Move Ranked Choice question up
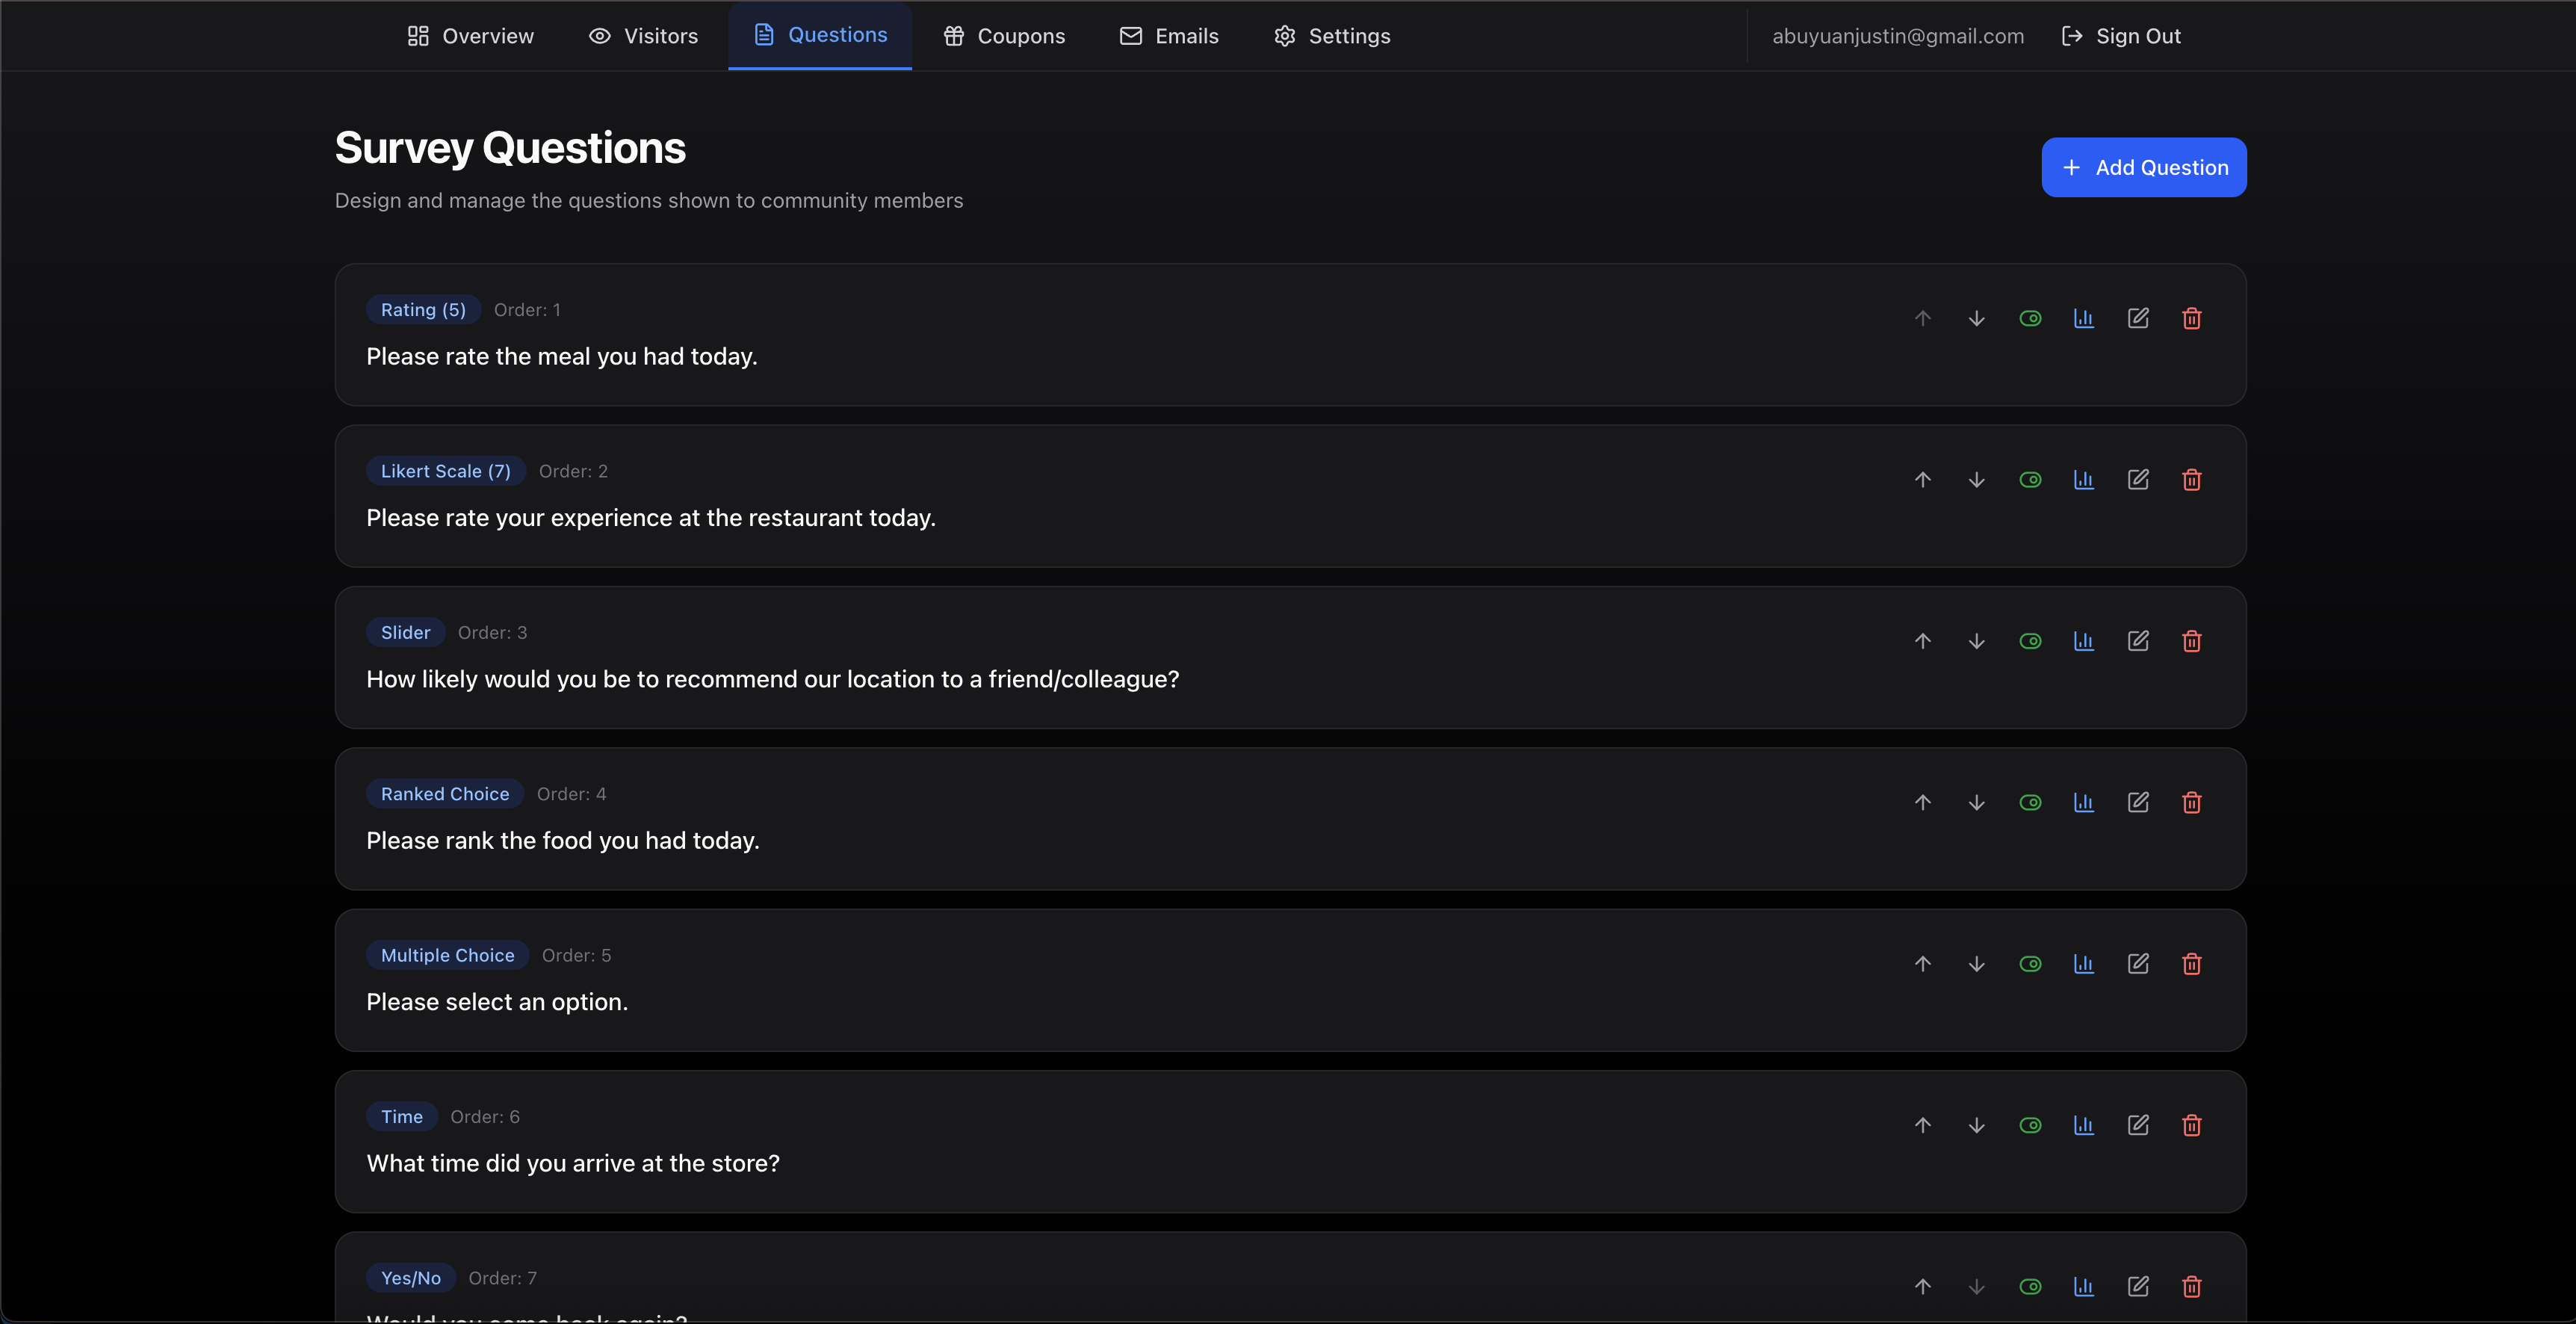 point(1922,802)
